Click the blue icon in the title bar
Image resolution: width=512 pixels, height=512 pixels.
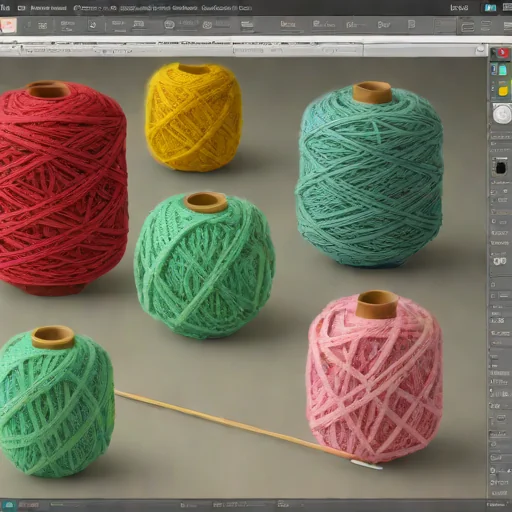(x=491, y=8)
